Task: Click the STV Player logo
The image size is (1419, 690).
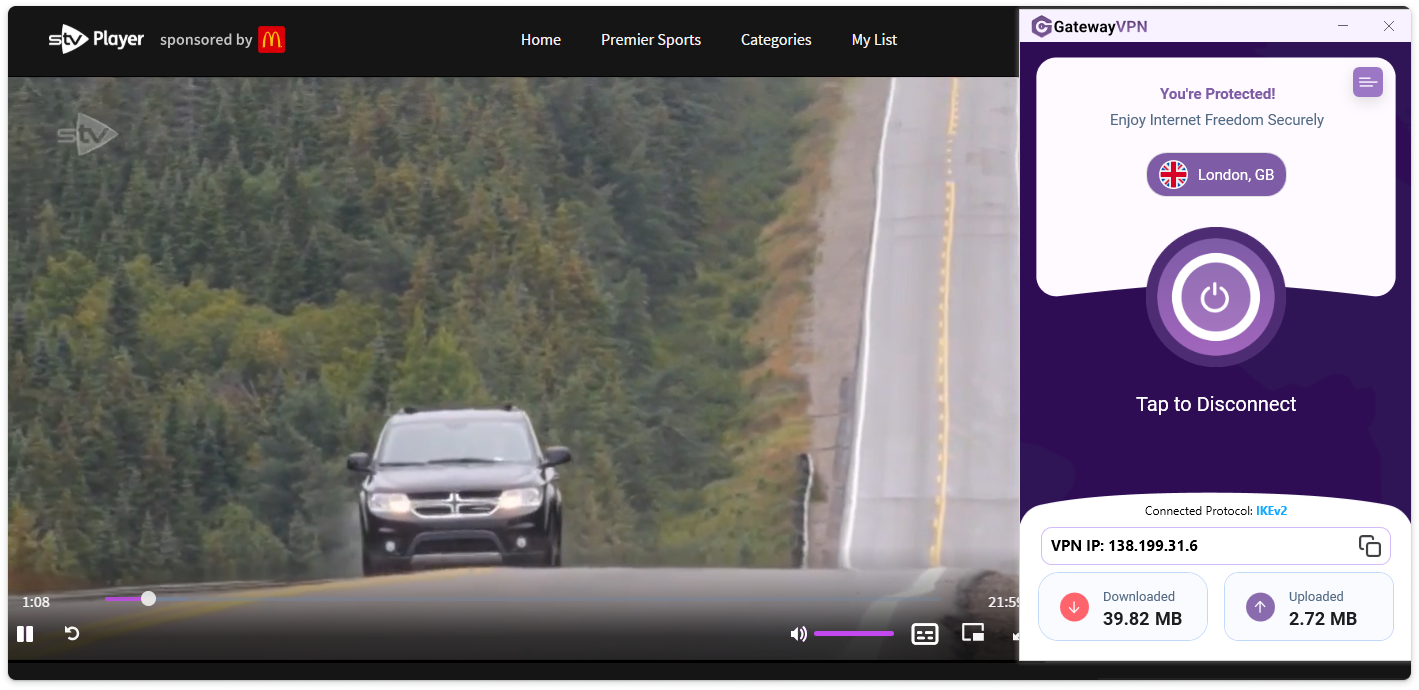Action: tap(97, 40)
